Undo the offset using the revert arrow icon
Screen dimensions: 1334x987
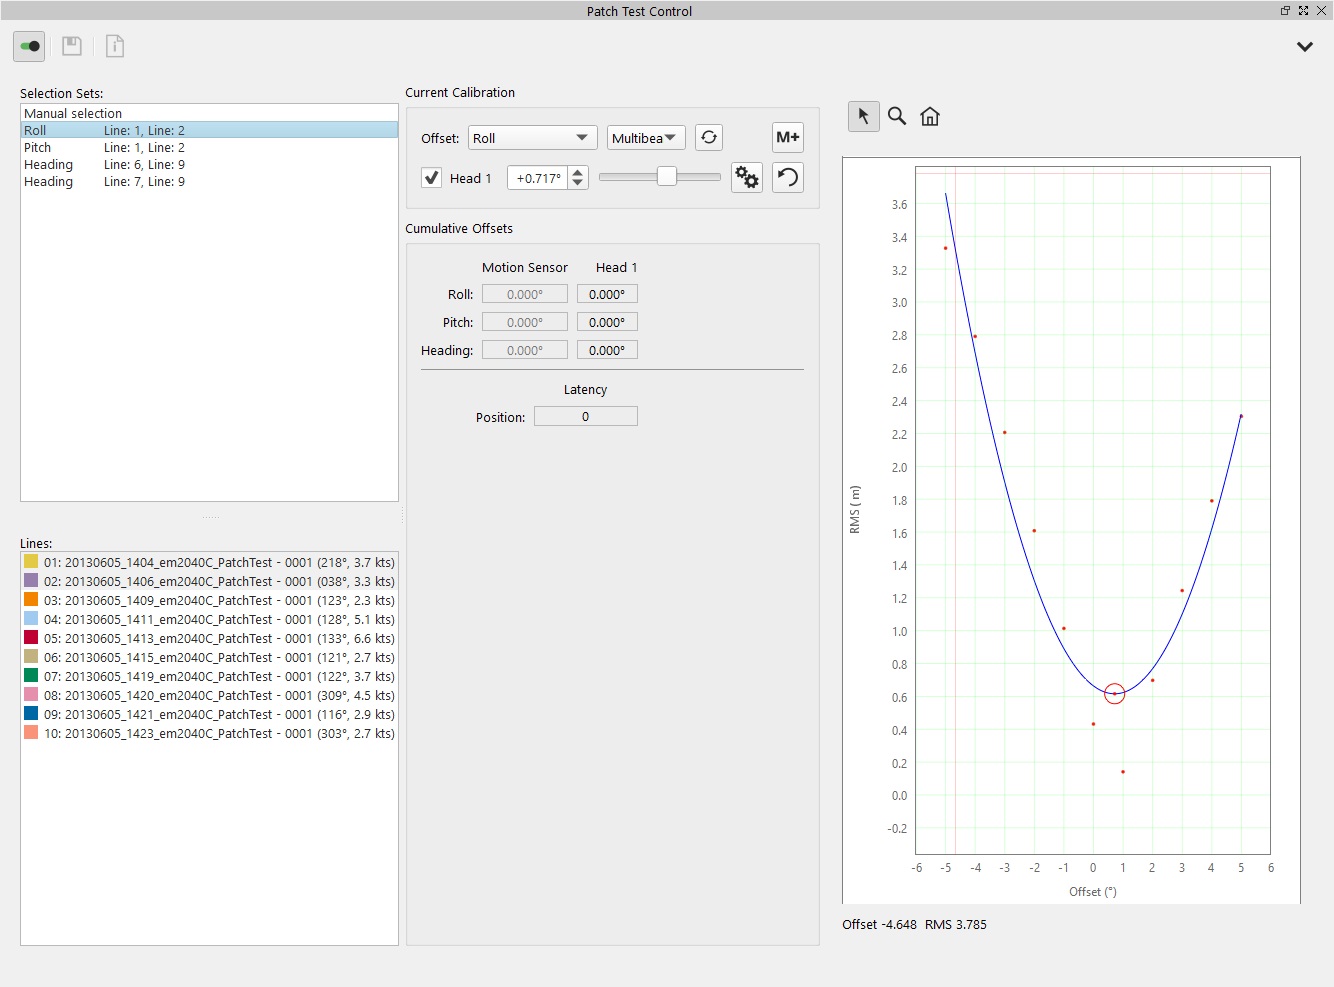tap(787, 177)
